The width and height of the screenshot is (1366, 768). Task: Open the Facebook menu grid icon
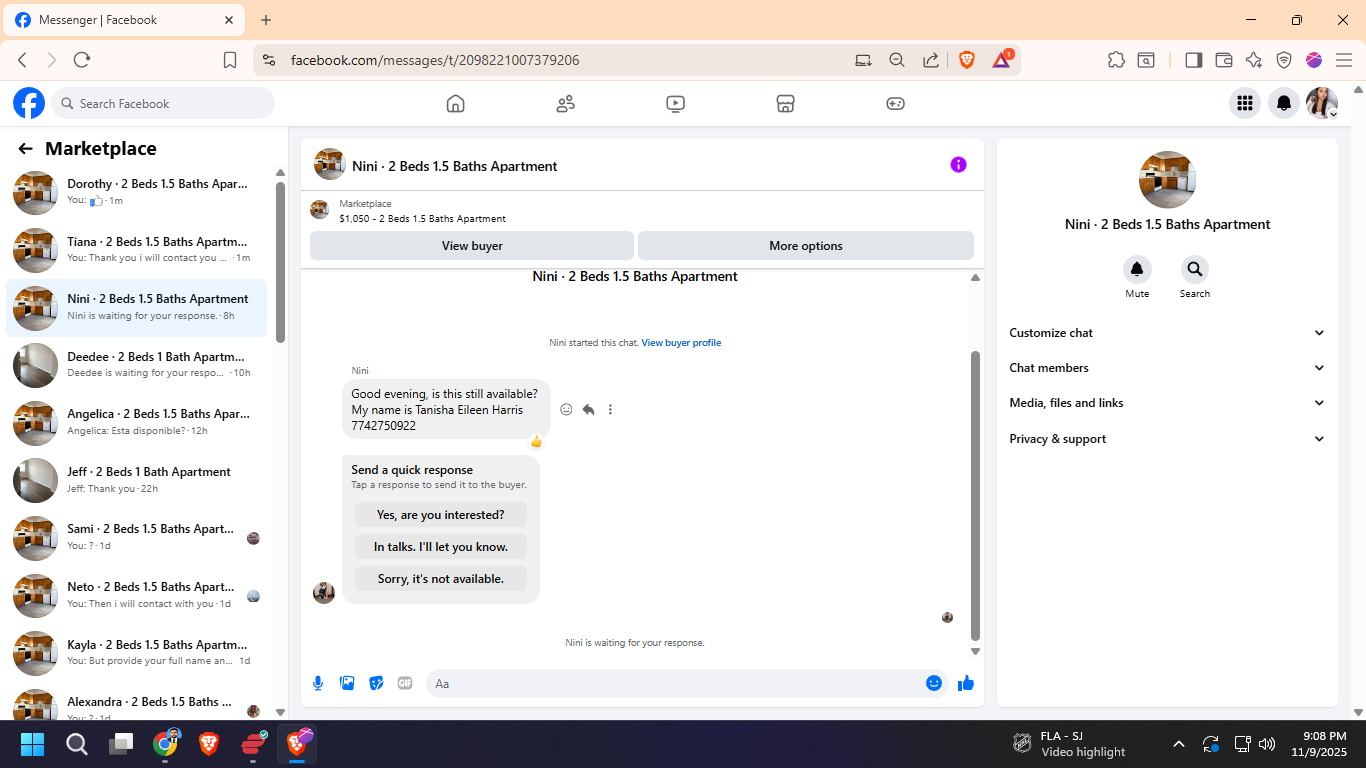pyautogui.click(x=1244, y=103)
